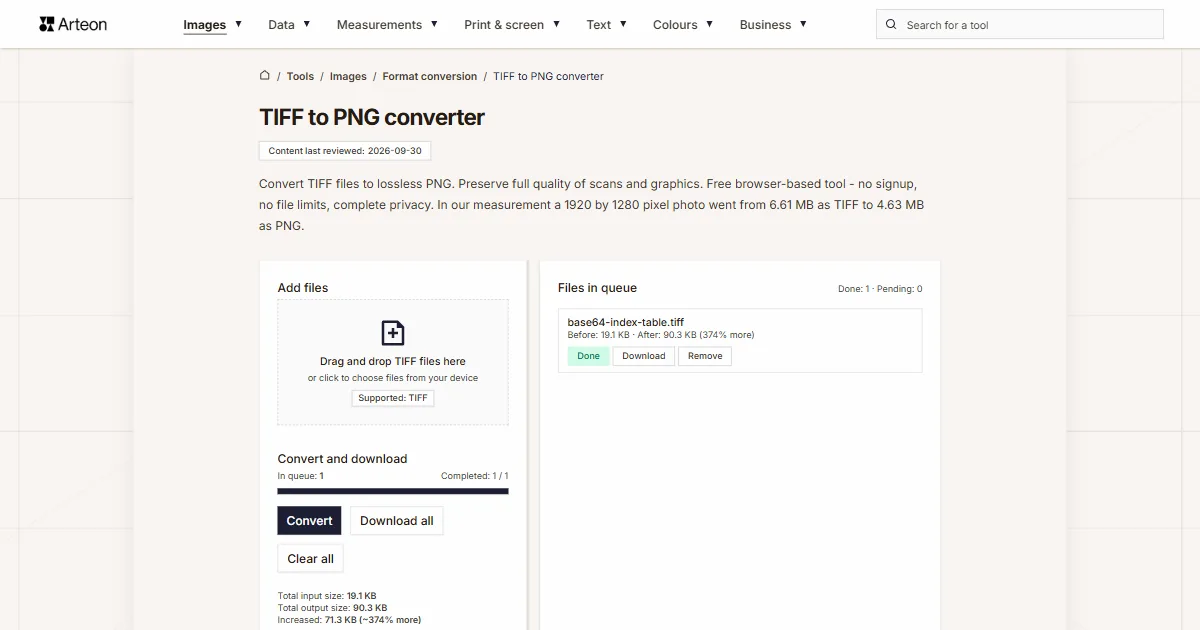Image resolution: width=1200 pixels, height=630 pixels.
Task: Click the Completed: 1 / 1 text
Action: coord(475,476)
